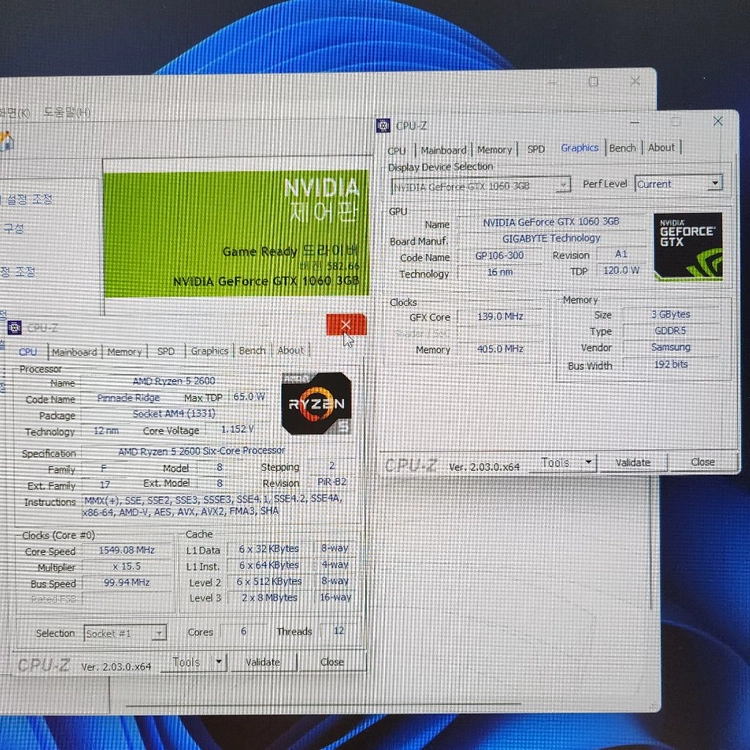This screenshot has width=750, height=750.
Task: Open Mainboard tab in the CPU window
Action: [74, 352]
